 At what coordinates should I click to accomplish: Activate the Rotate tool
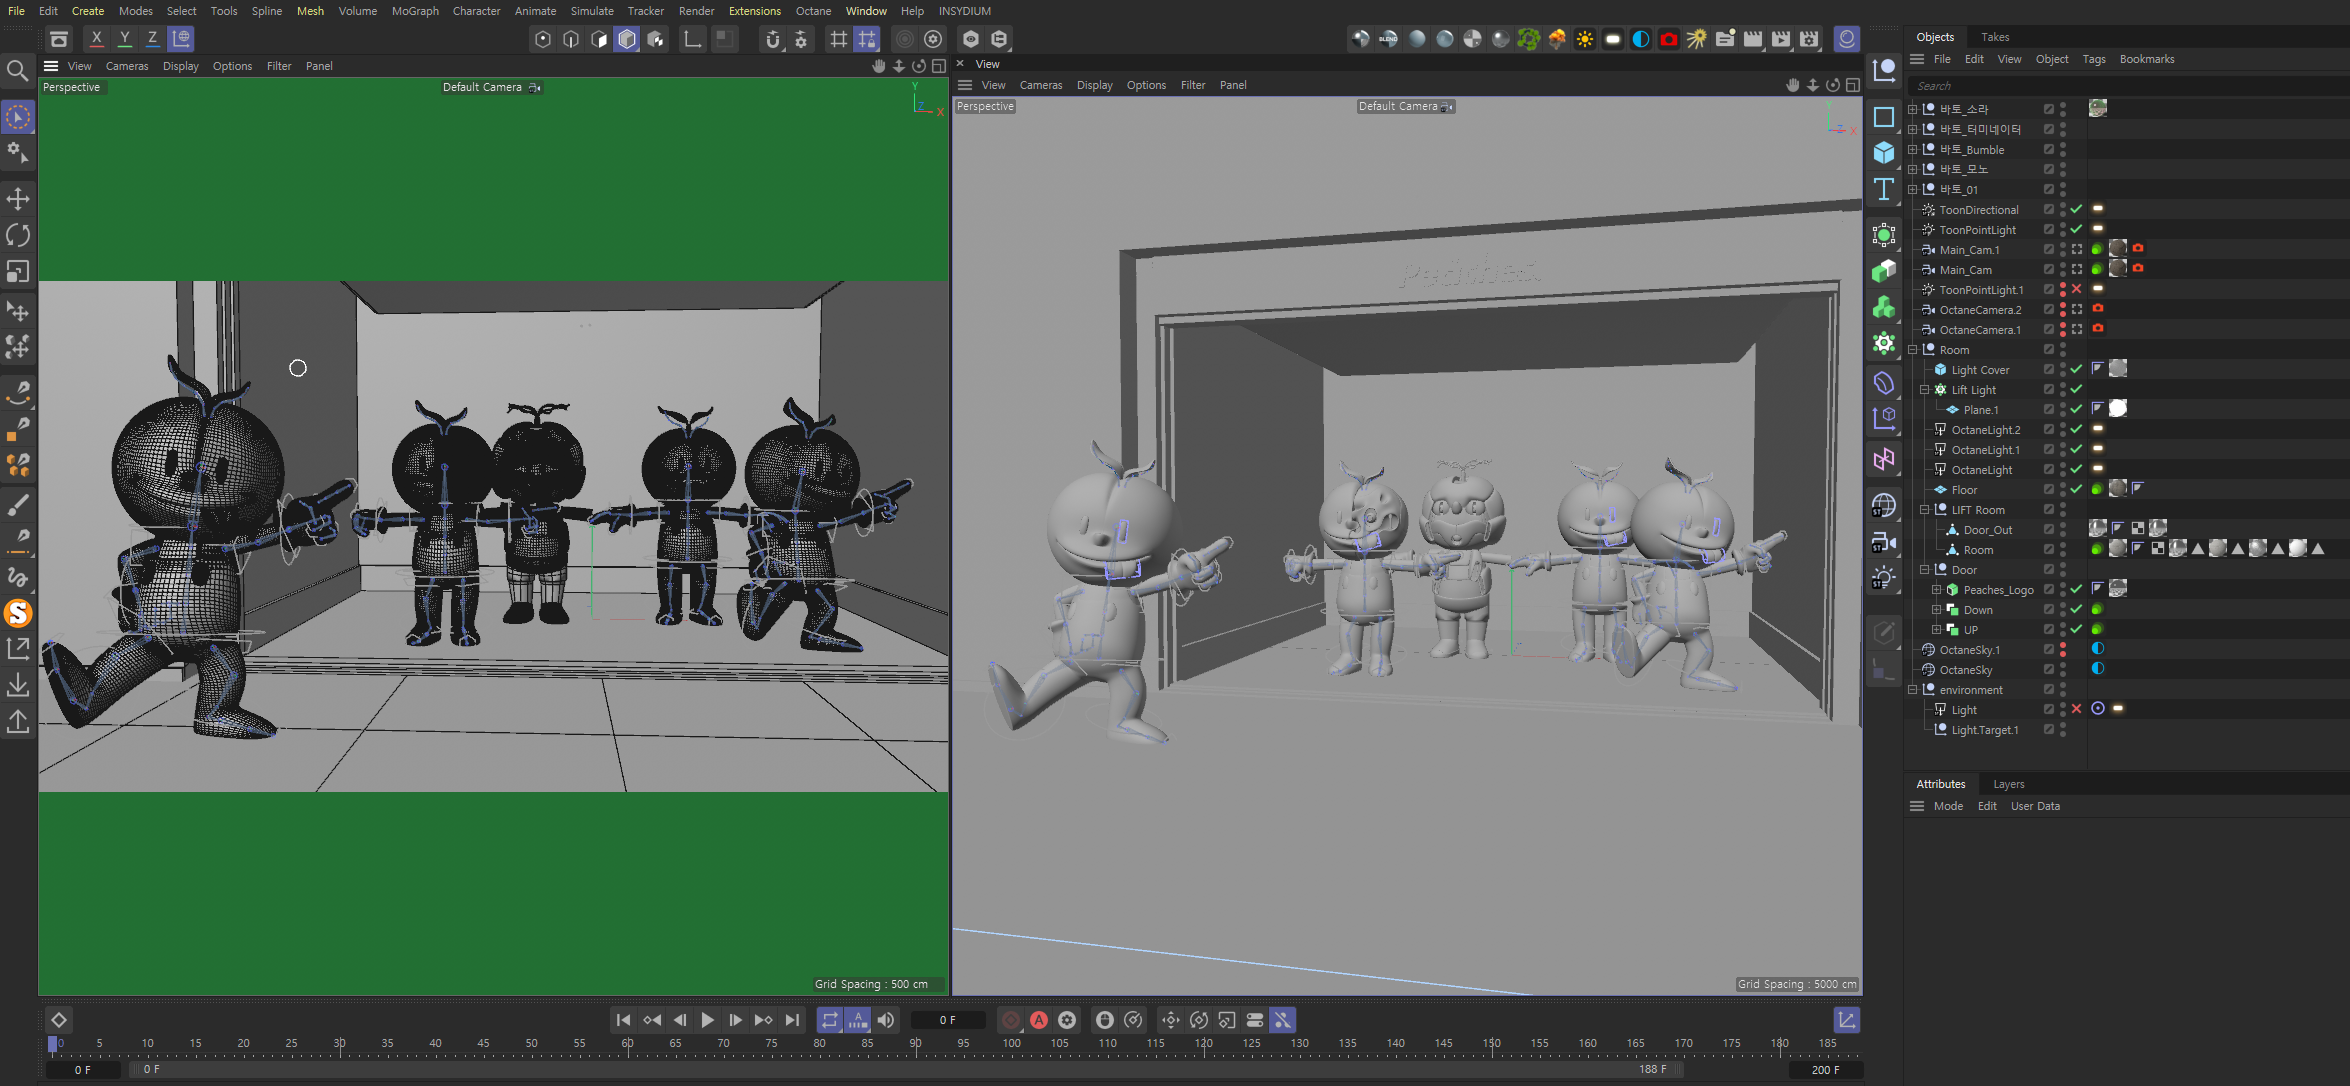click(x=18, y=235)
